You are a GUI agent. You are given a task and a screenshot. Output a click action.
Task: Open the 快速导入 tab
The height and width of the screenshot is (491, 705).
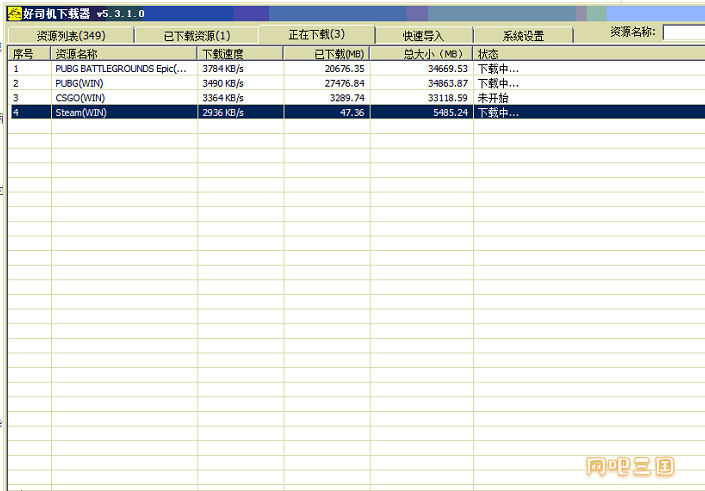(424, 36)
